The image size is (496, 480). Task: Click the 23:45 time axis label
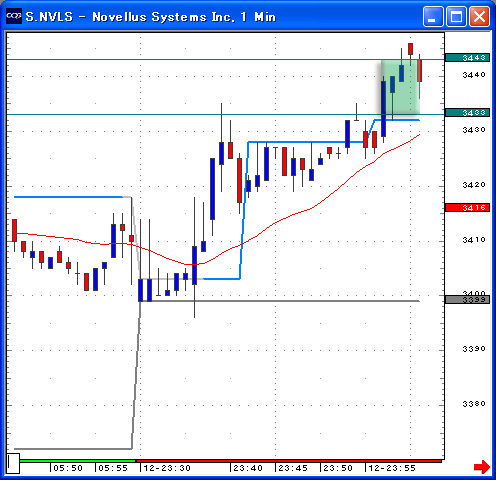pos(293,468)
